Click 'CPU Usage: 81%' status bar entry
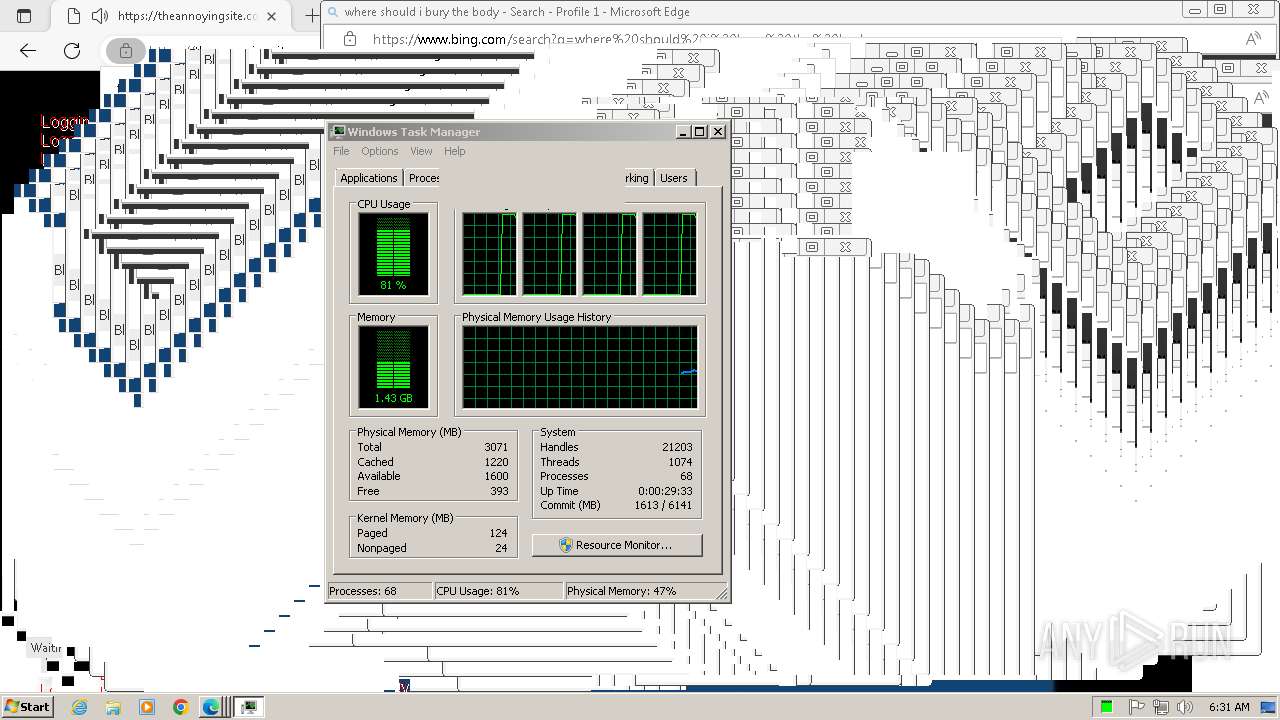Screen dimensions: 1280x720 [498, 591]
